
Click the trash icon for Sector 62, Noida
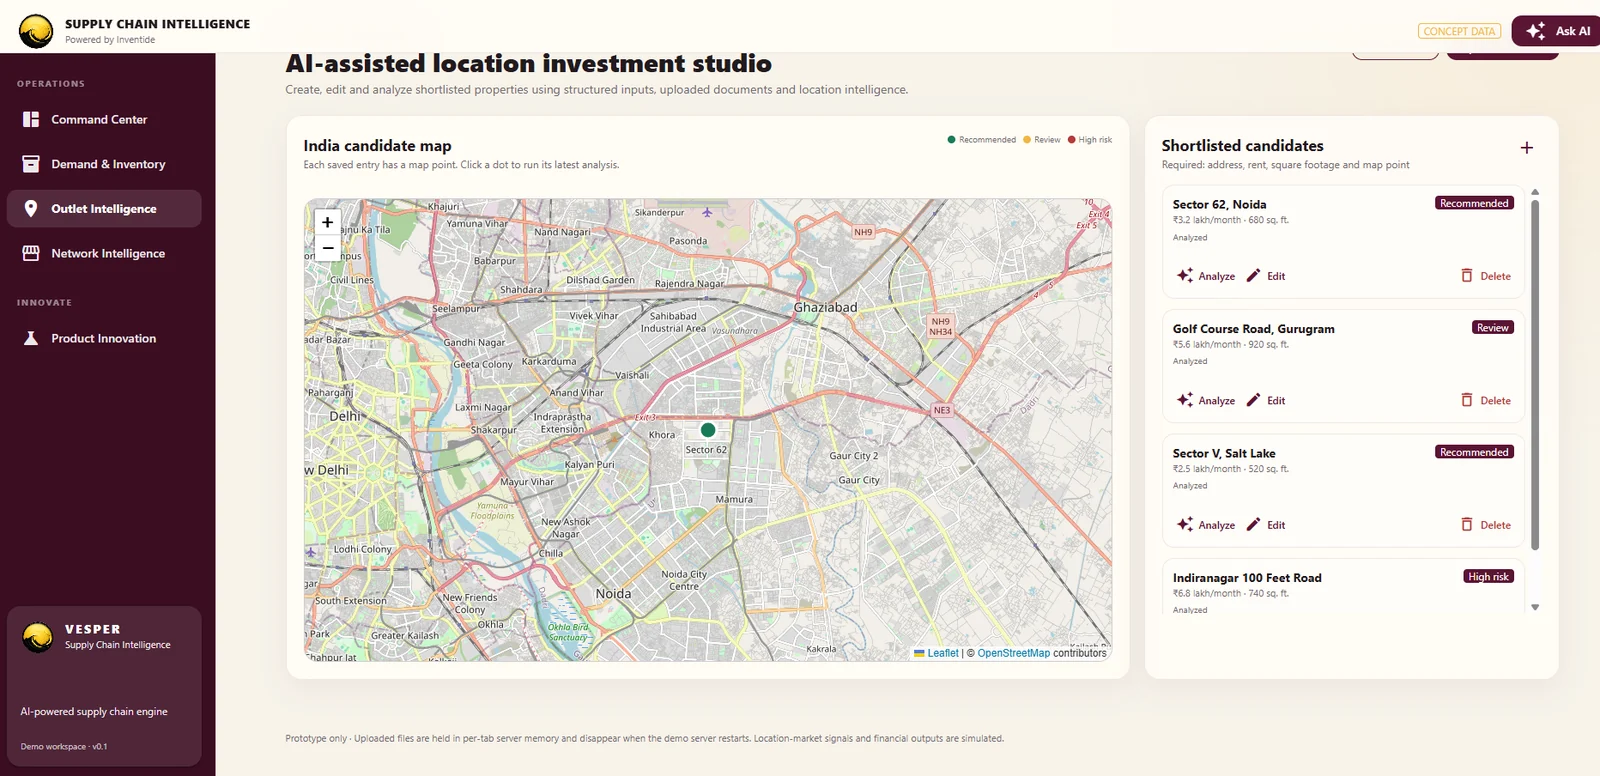pyautogui.click(x=1467, y=276)
